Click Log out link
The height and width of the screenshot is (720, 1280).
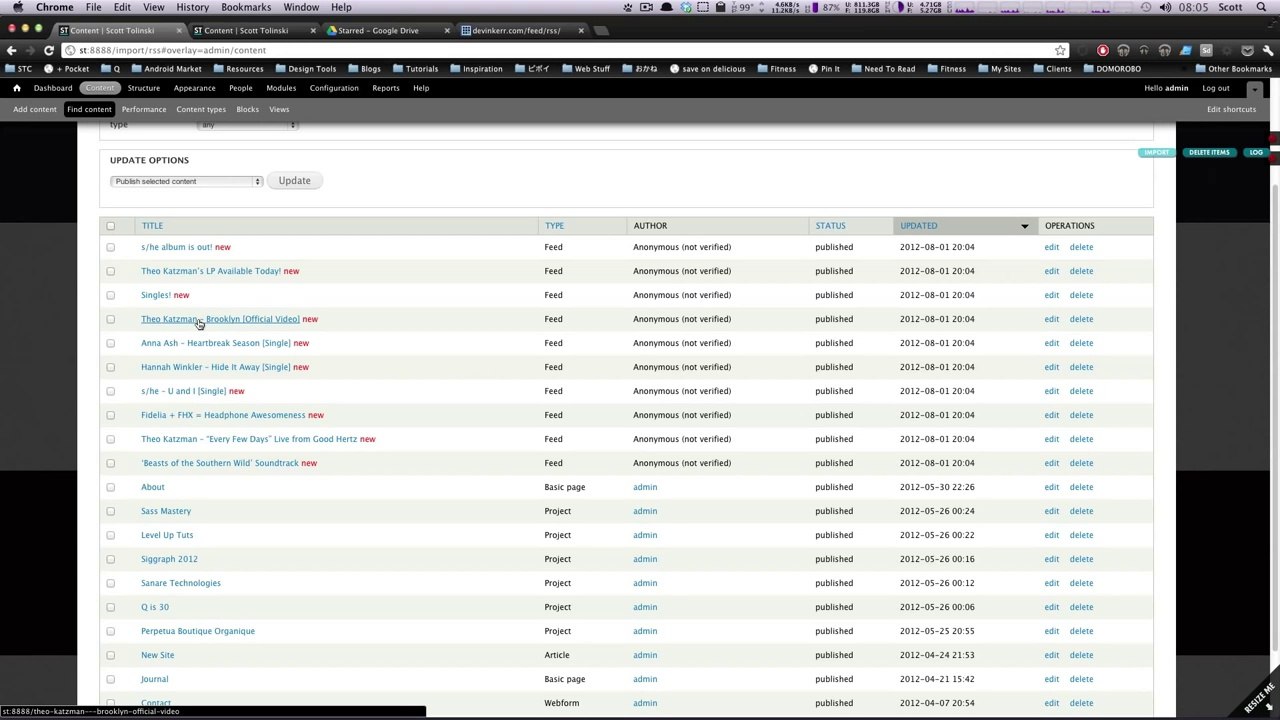1216,88
